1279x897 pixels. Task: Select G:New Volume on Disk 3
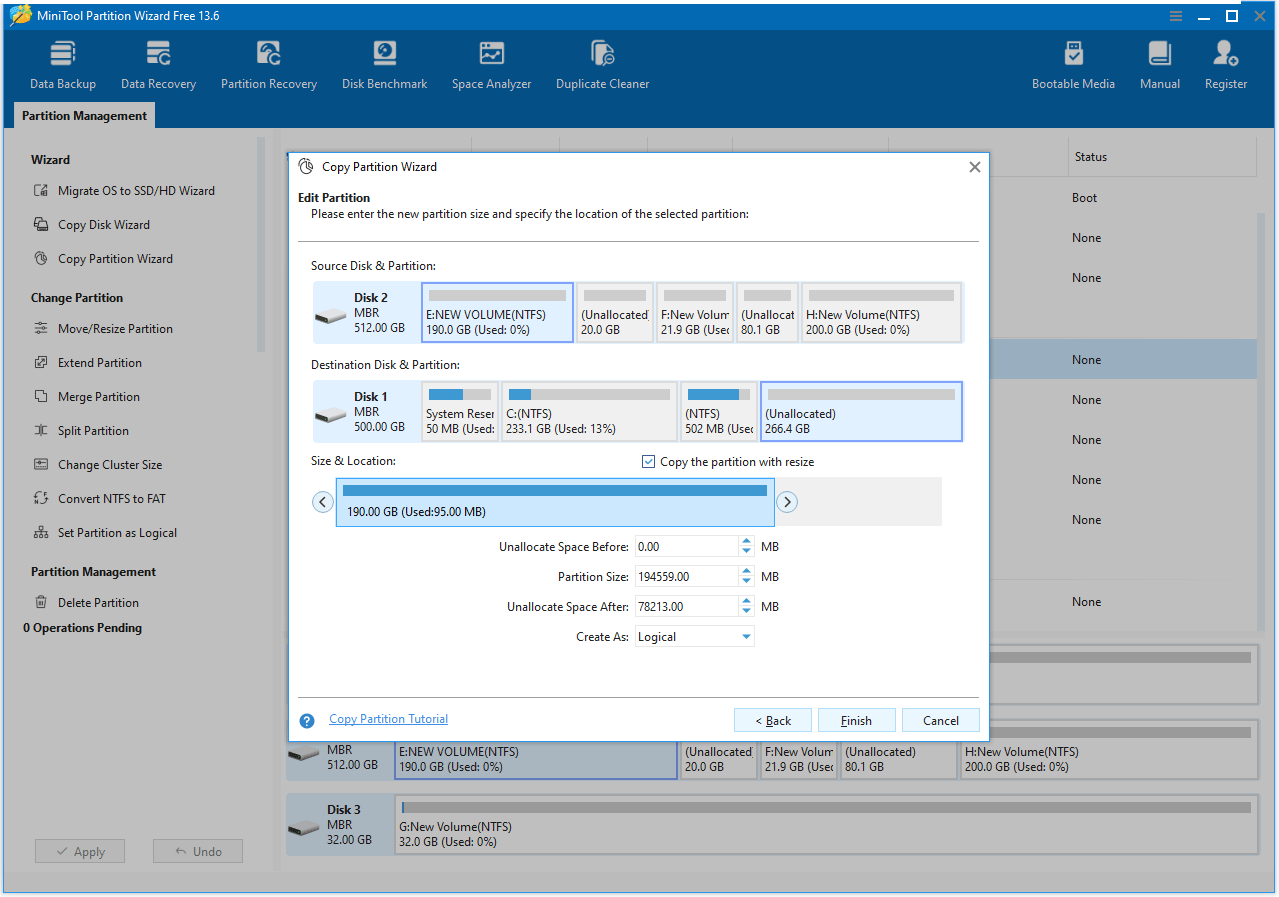[x=827, y=825]
